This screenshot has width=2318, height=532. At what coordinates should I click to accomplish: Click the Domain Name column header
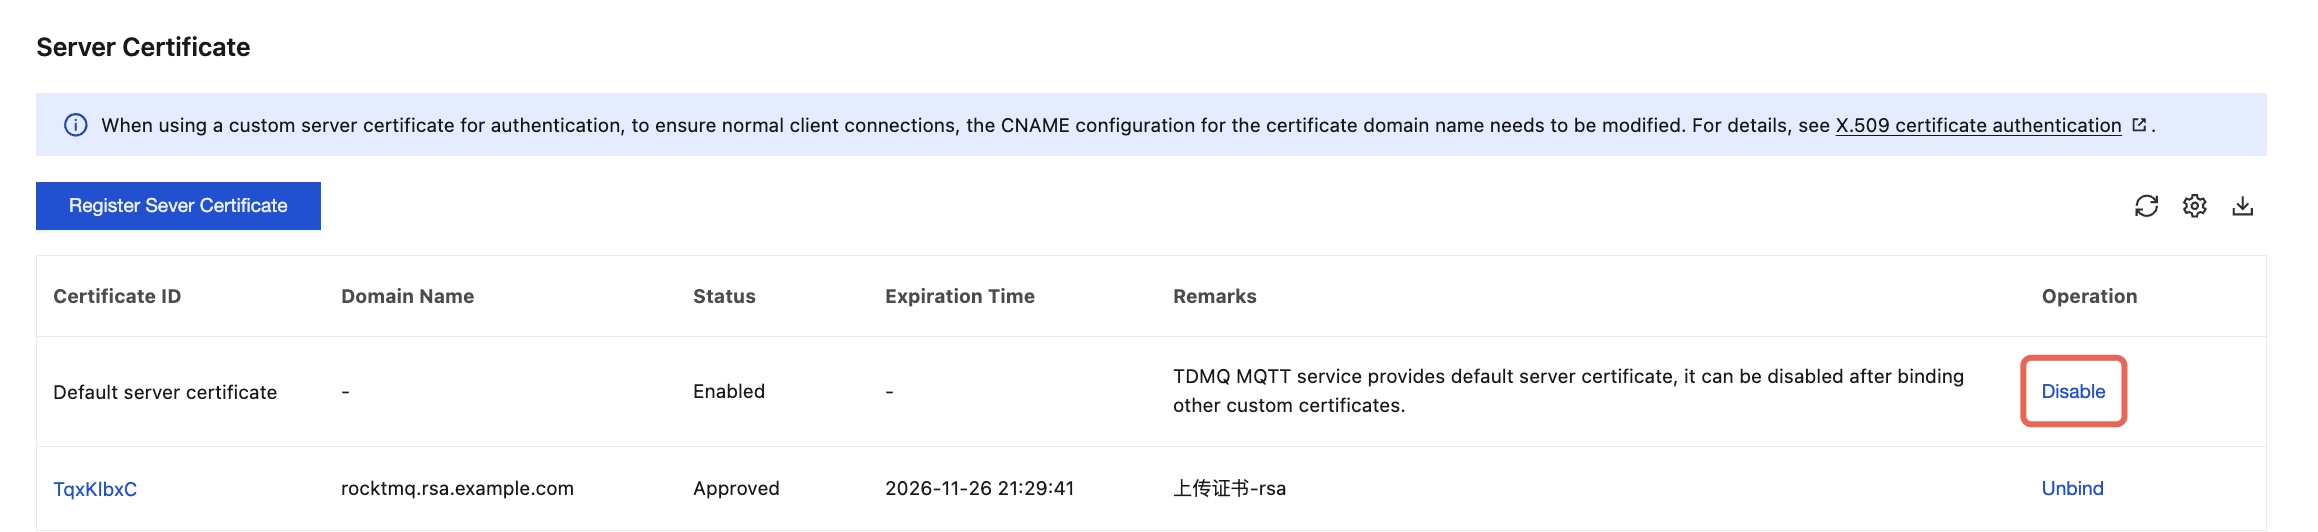pyautogui.click(x=407, y=296)
